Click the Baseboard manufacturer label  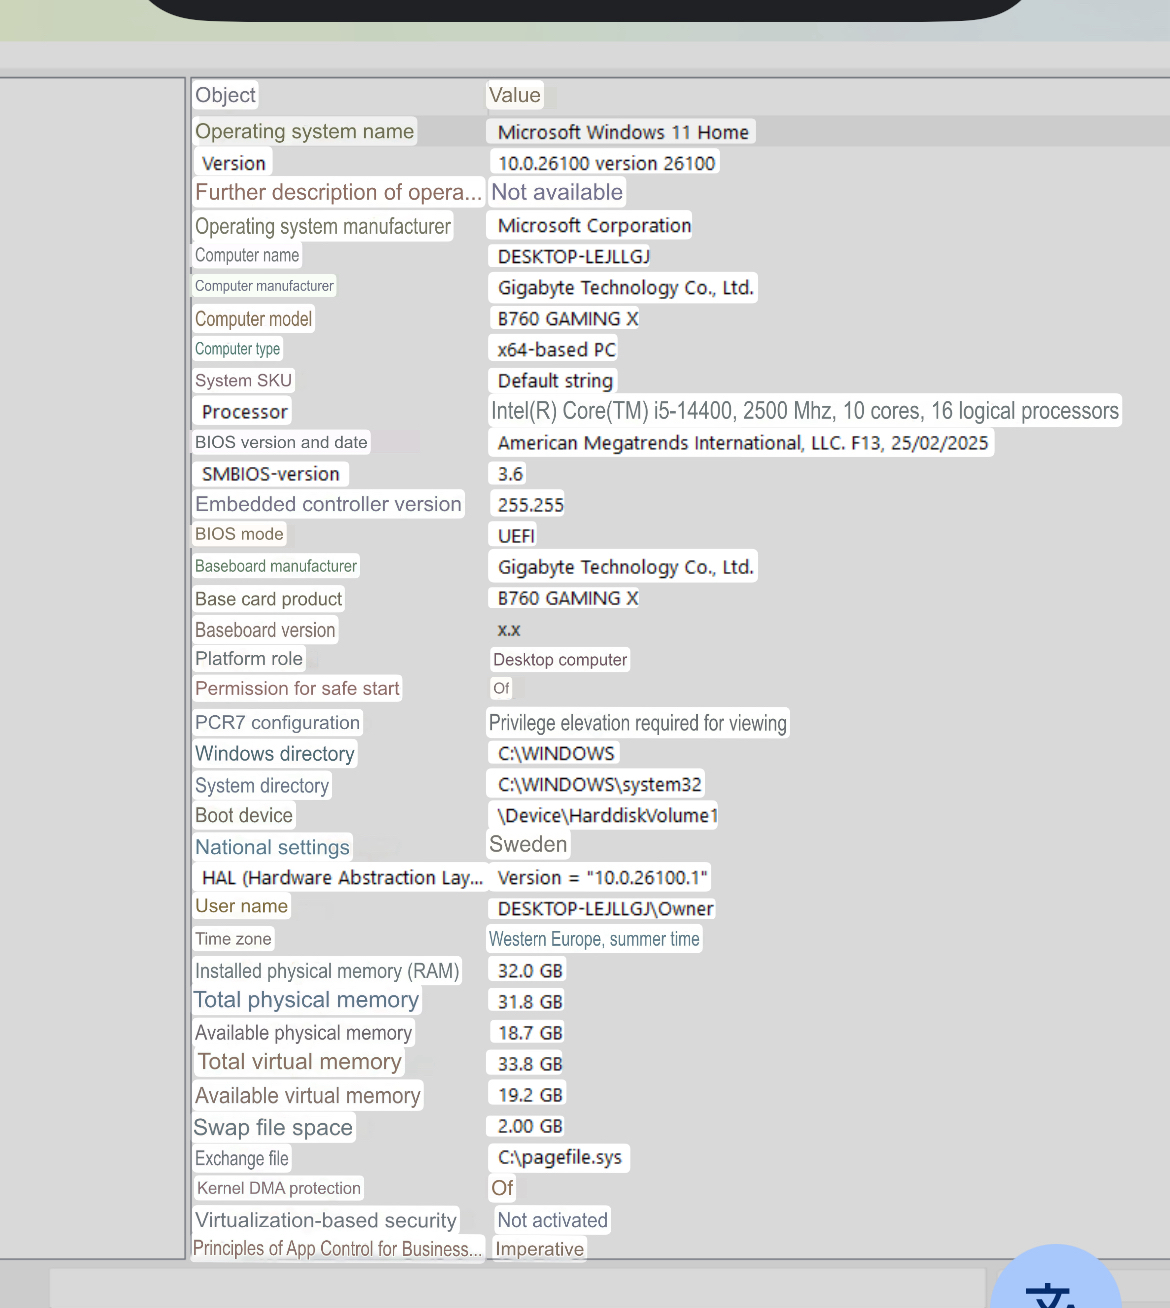coord(275,566)
